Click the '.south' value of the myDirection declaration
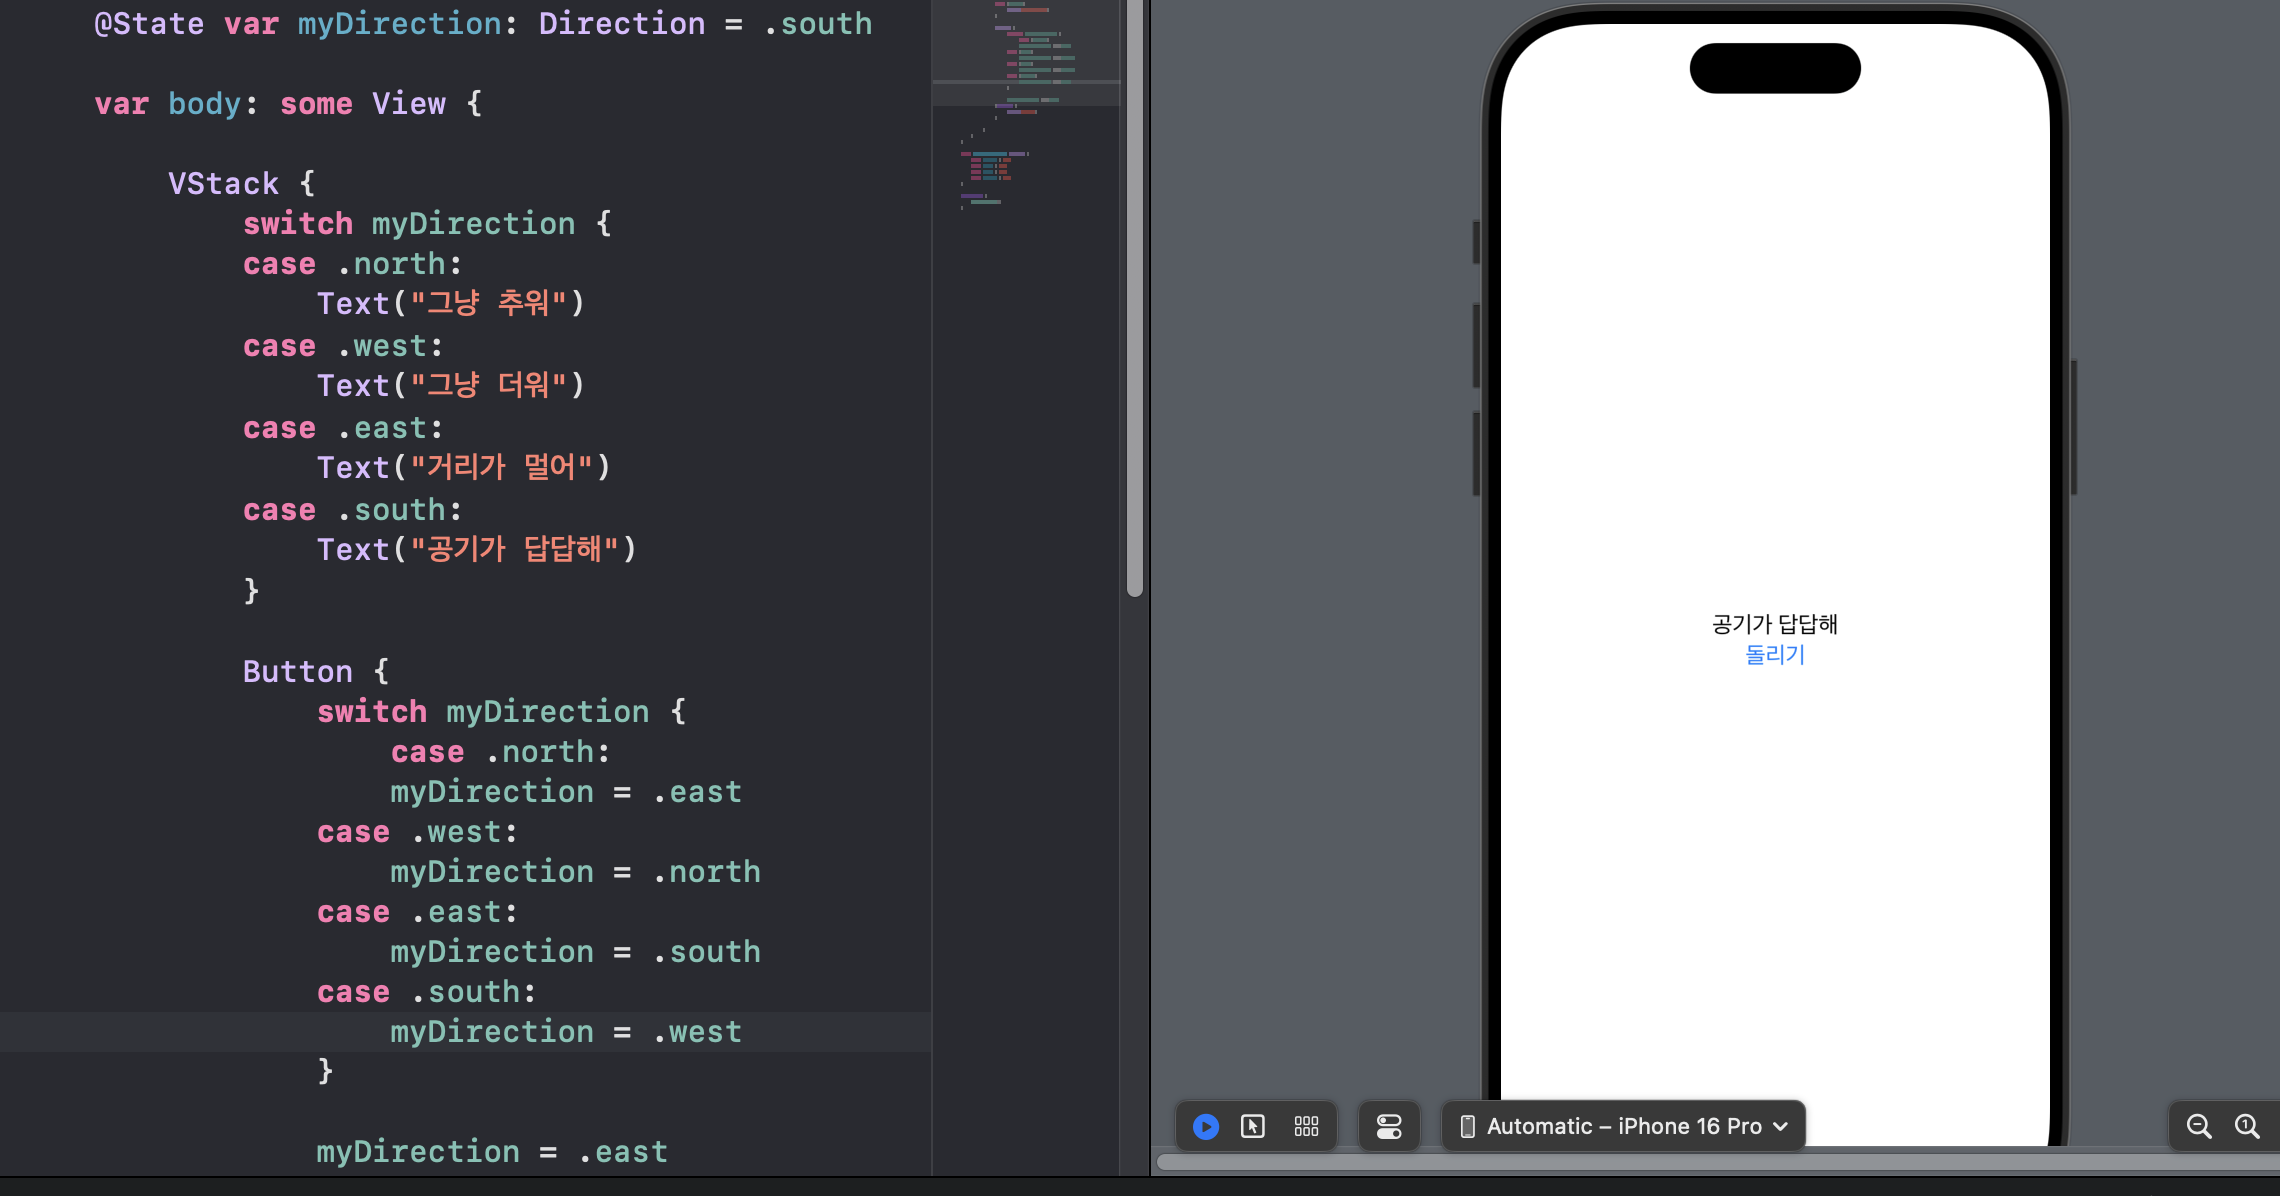Screen dimensions: 2280x1196 click(818, 24)
